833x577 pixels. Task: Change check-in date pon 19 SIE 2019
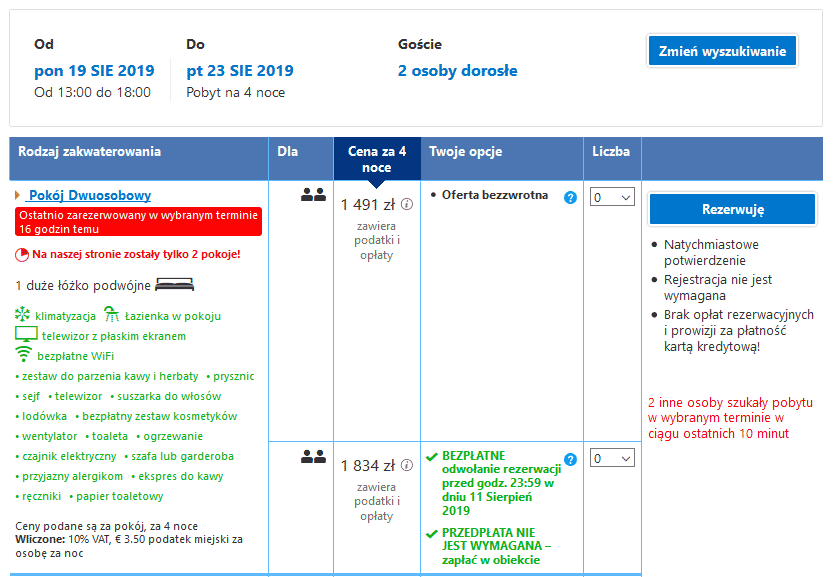click(94, 71)
